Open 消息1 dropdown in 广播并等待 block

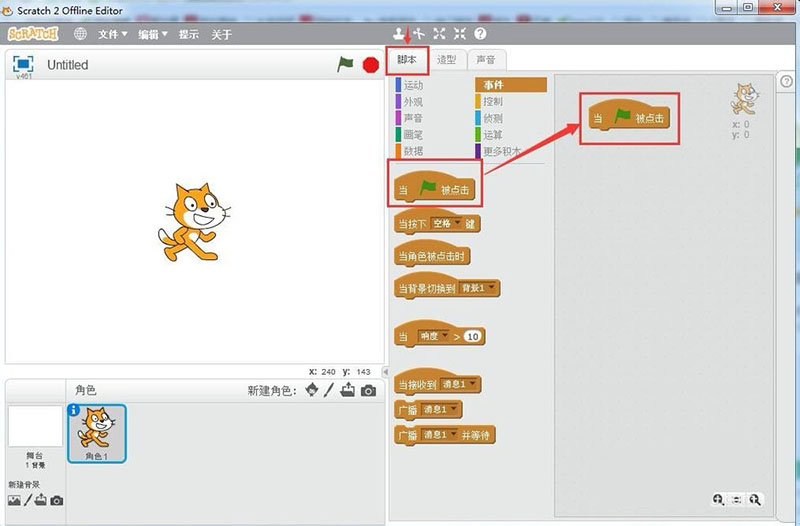(439, 435)
